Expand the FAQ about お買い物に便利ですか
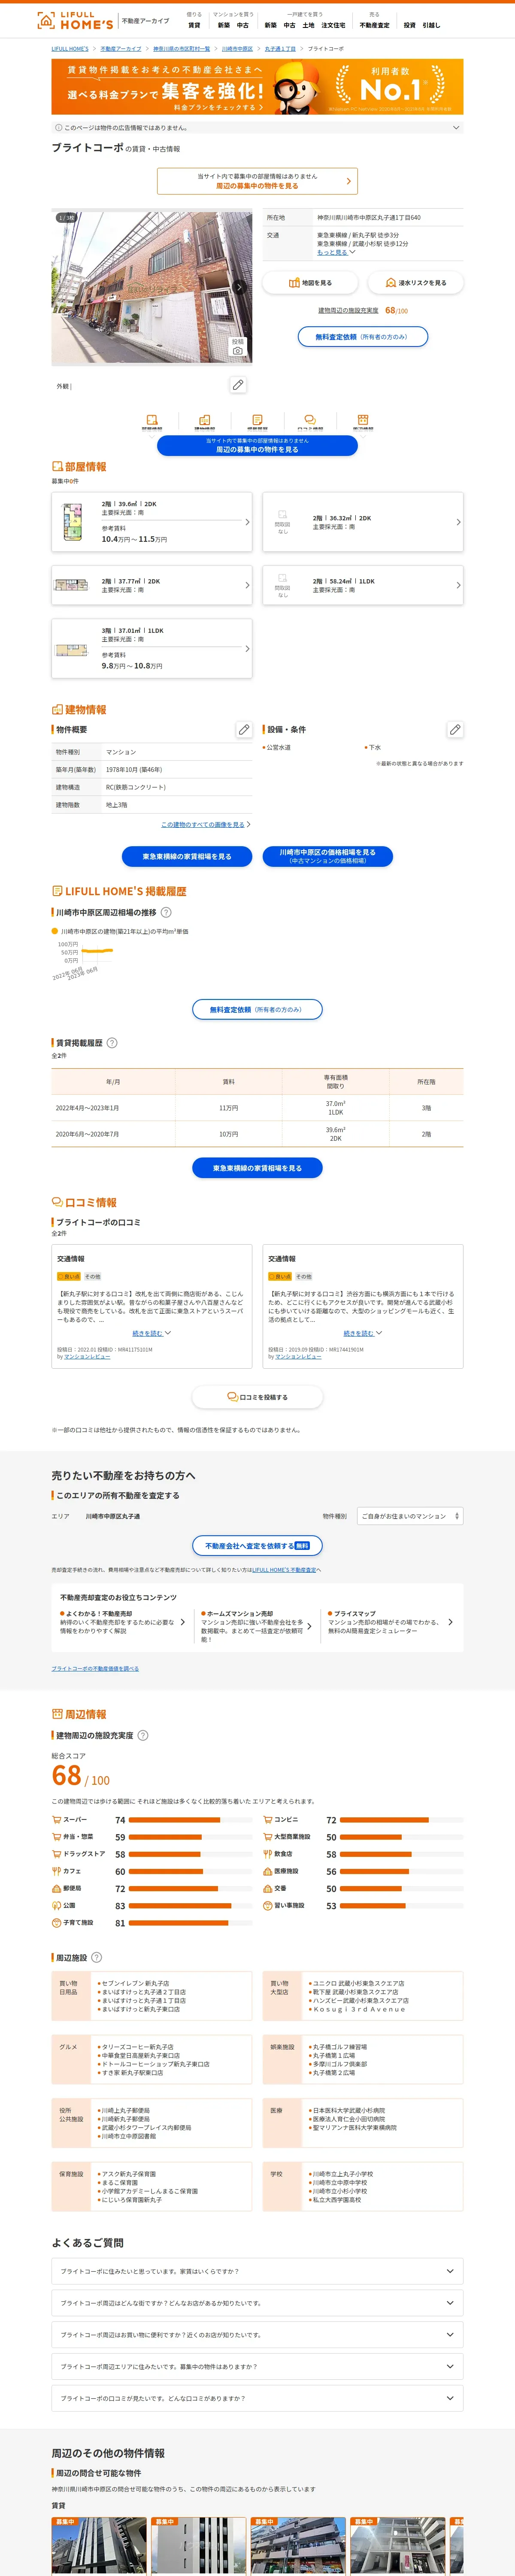The width and height of the screenshot is (515, 2576). coord(257,2335)
